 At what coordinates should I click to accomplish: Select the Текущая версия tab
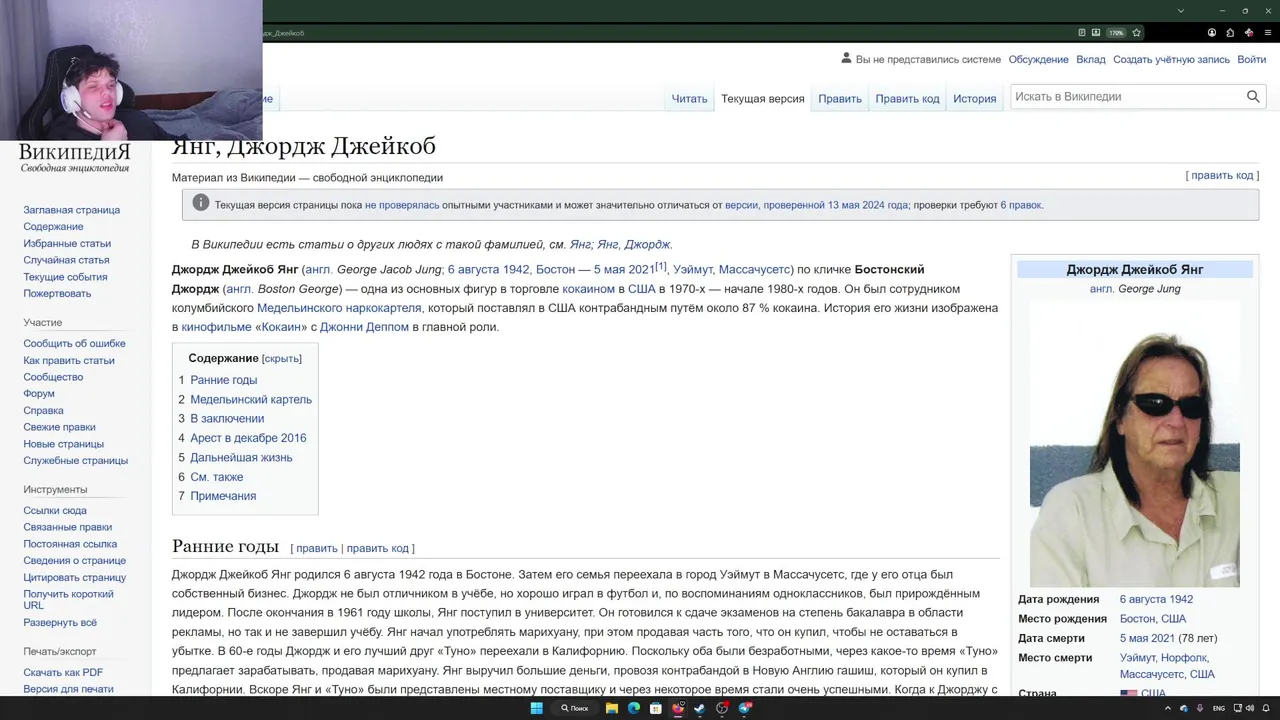pos(762,98)
